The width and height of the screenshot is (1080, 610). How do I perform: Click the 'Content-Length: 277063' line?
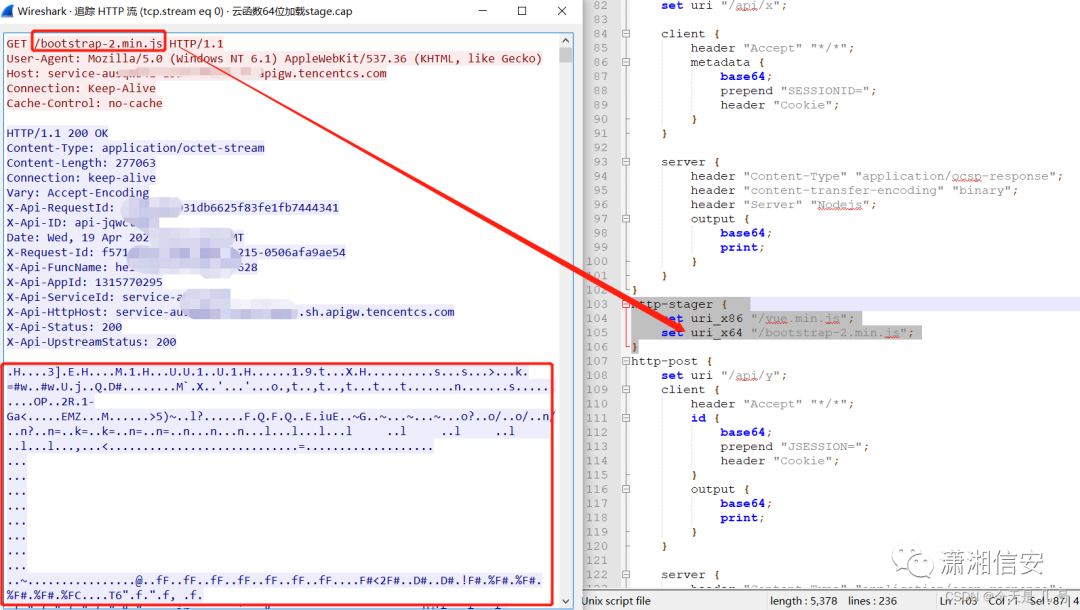point(81,163)
